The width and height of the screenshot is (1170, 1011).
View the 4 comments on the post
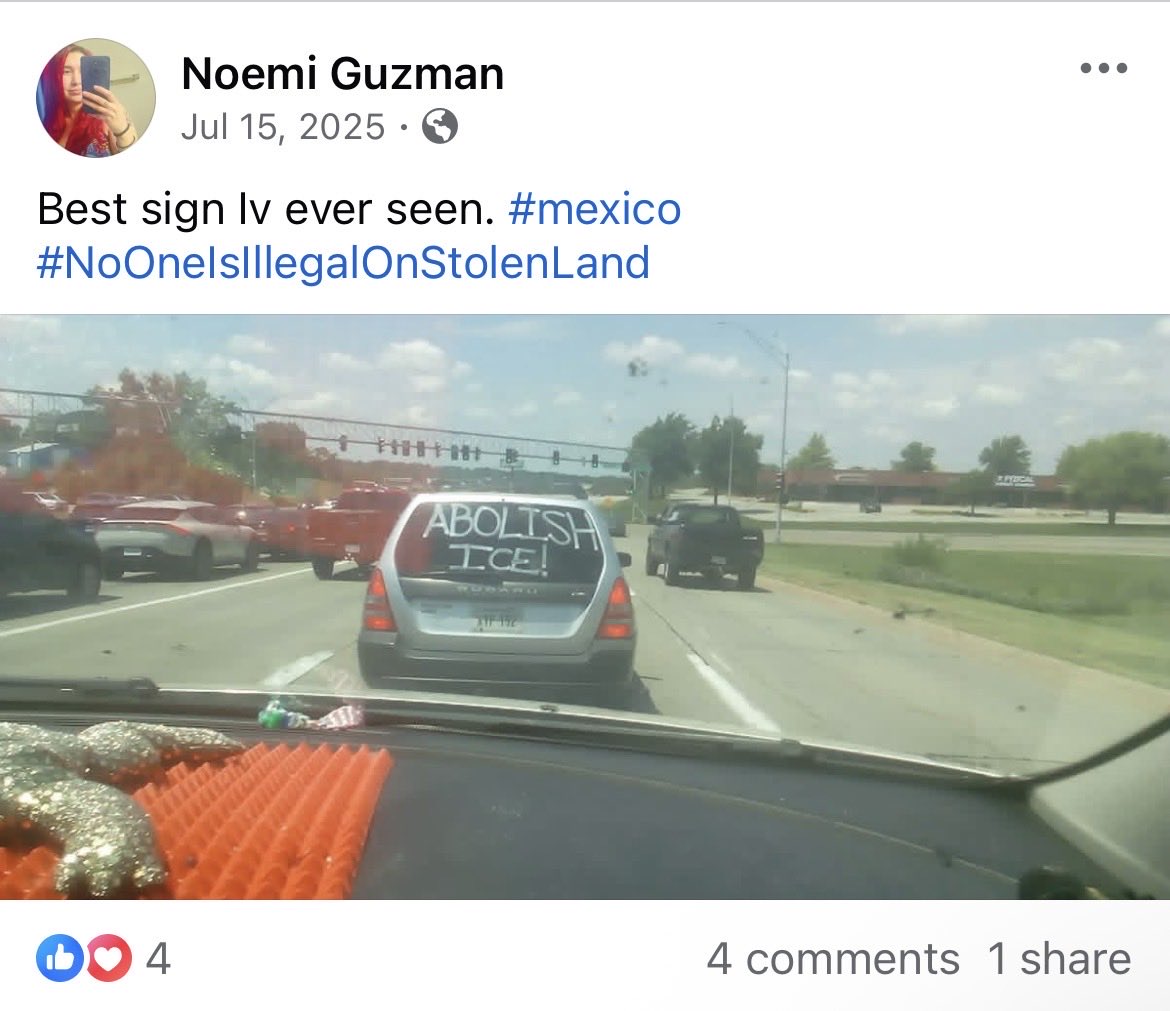(x=833, y=959)
